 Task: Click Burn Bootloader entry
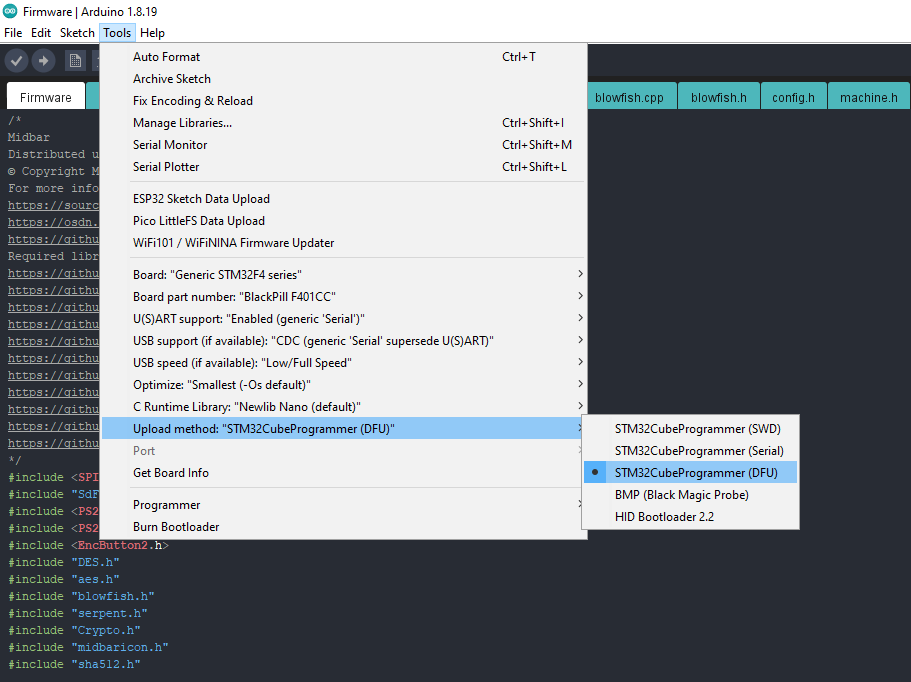click(176, 527)
